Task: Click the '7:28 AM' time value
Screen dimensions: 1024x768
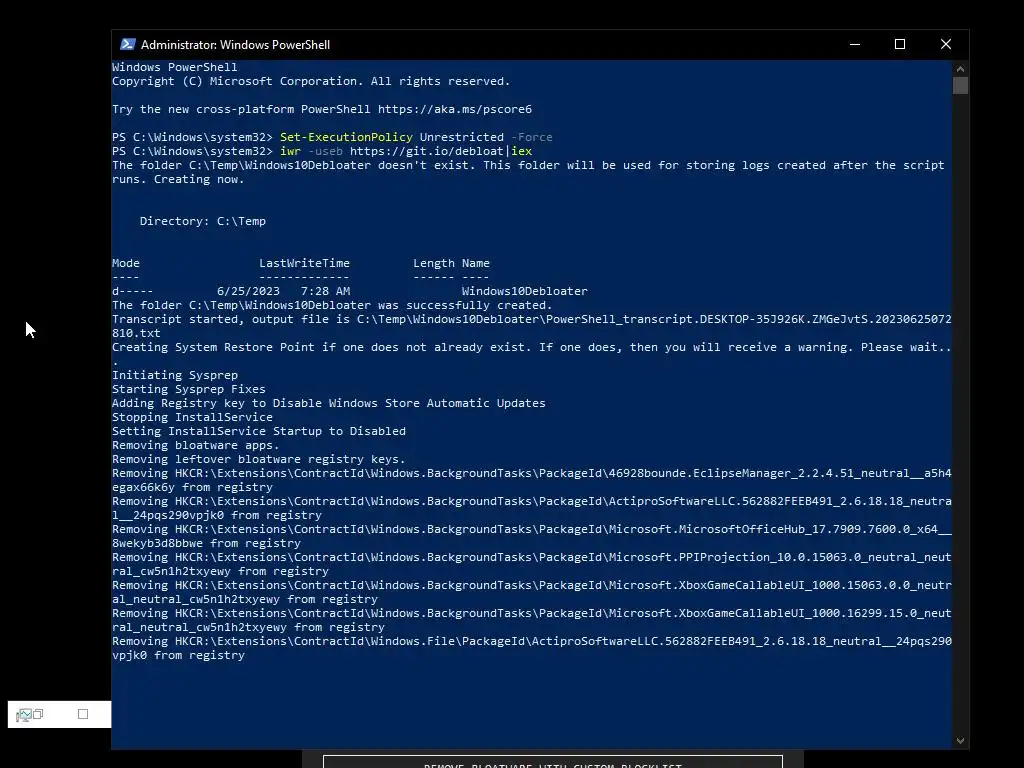Action: (x=325, y=291)
